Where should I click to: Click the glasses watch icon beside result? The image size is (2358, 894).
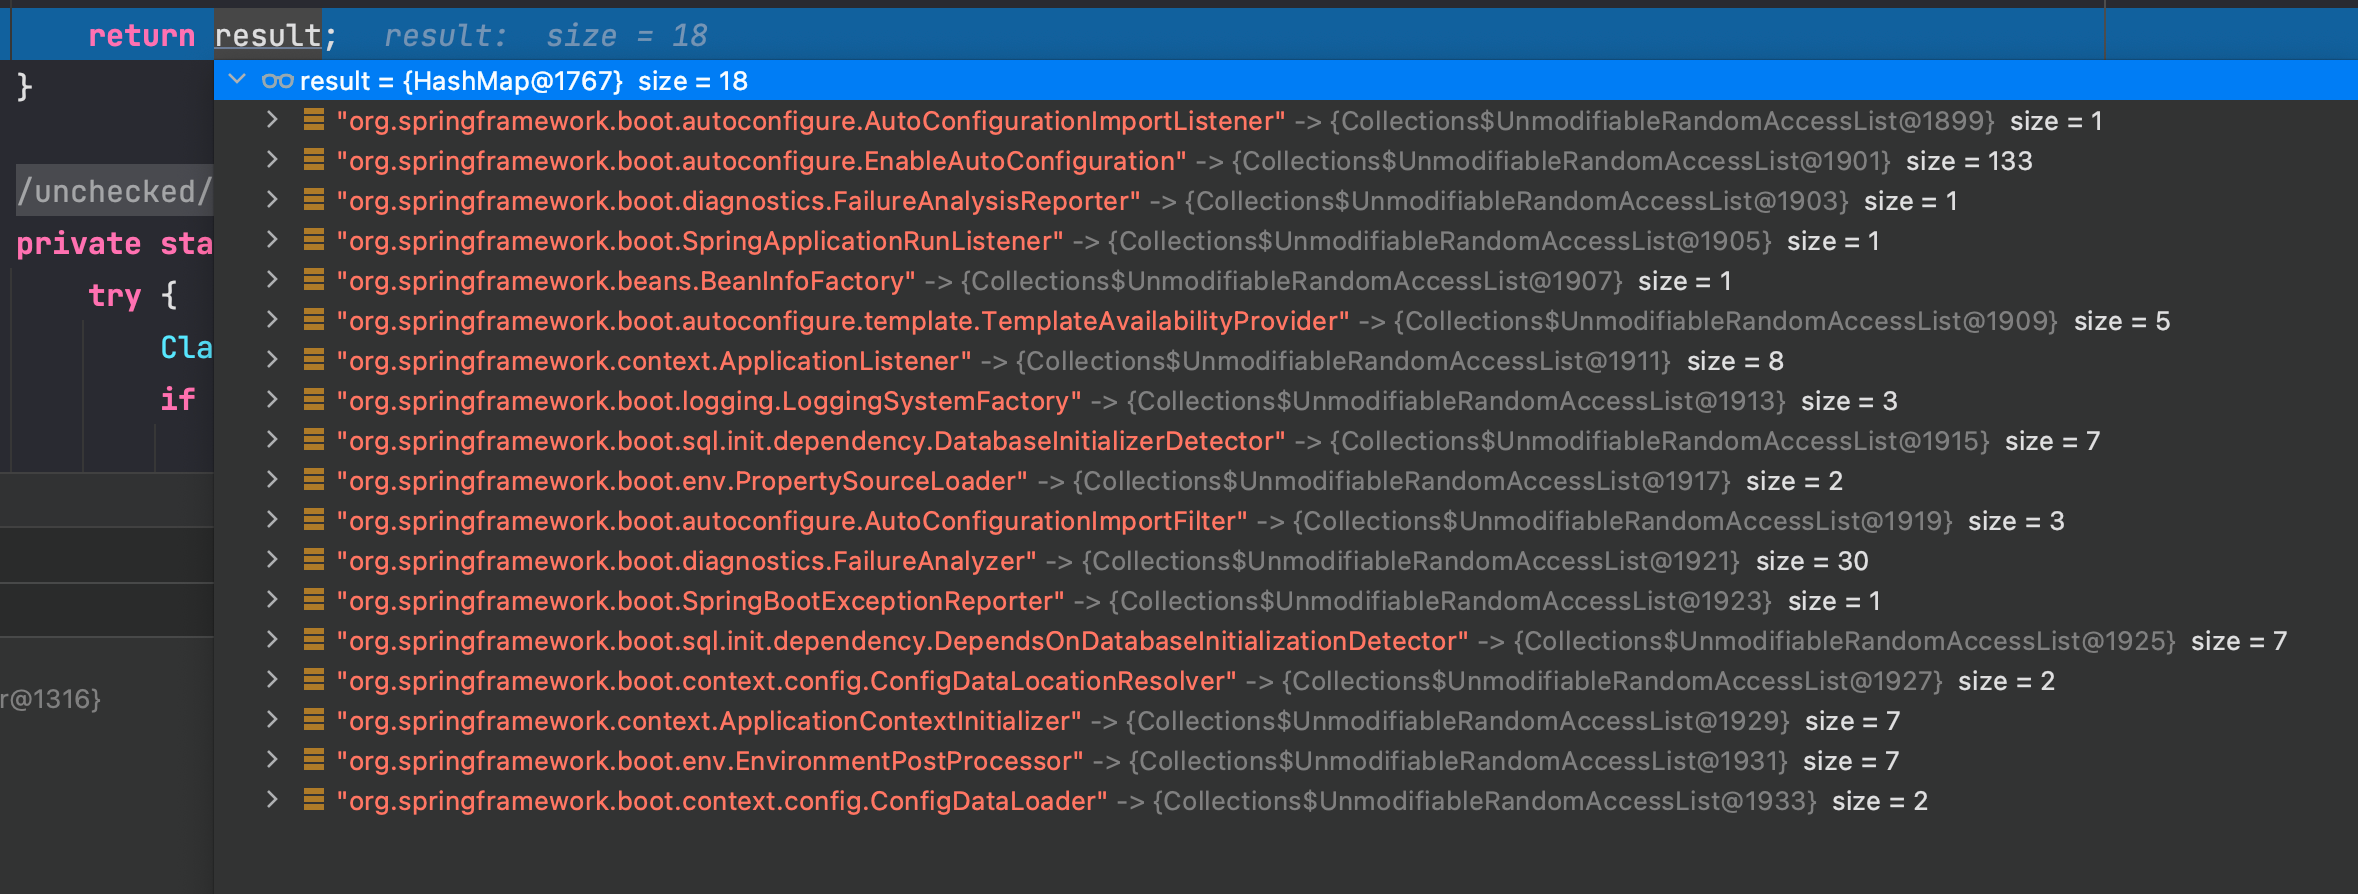[277, 81]
